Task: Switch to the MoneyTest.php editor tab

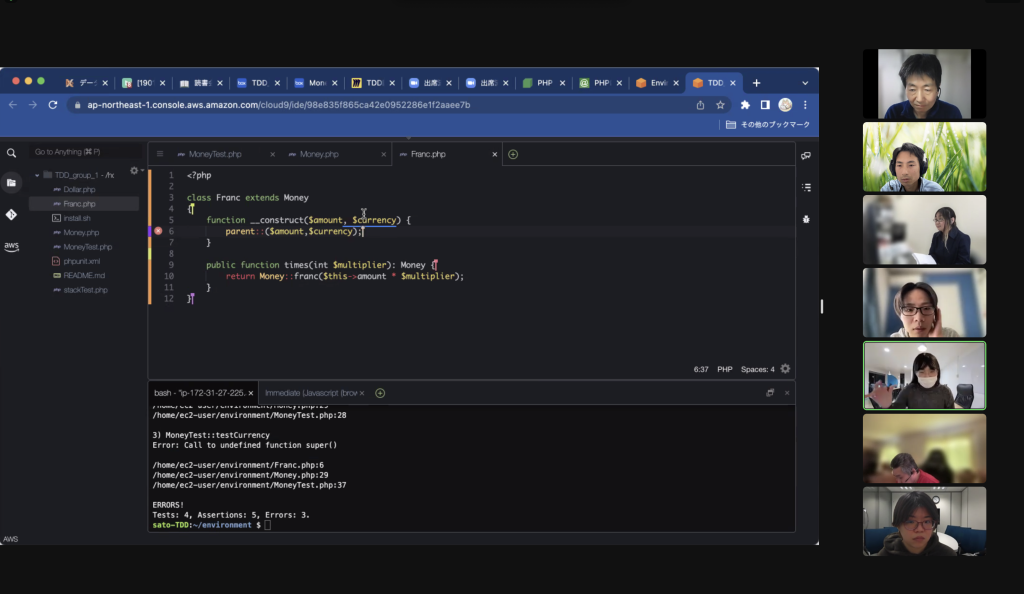Action: coord(215,155)
